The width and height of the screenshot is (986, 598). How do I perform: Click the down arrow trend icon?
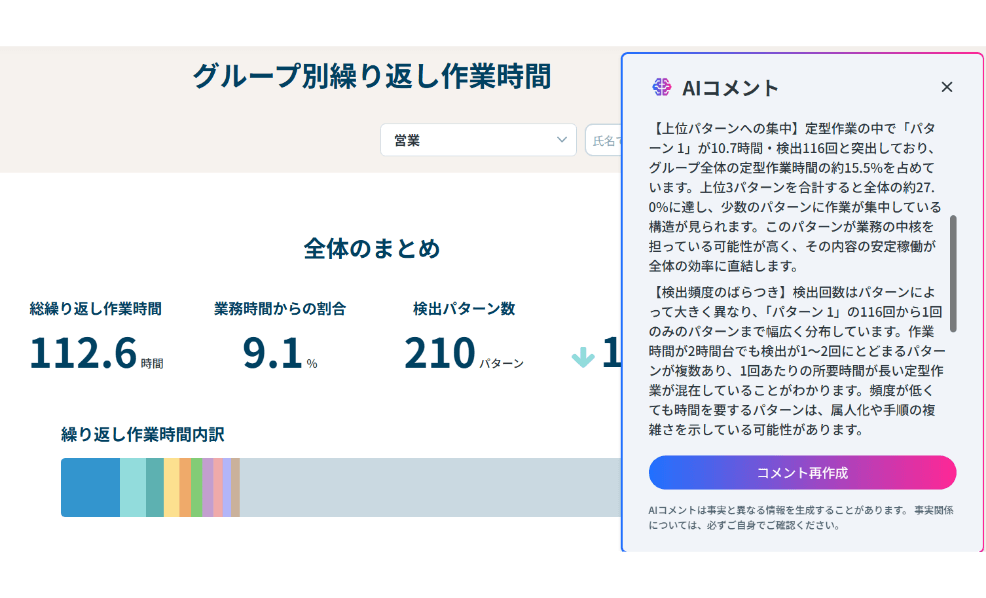coord(583,357)
